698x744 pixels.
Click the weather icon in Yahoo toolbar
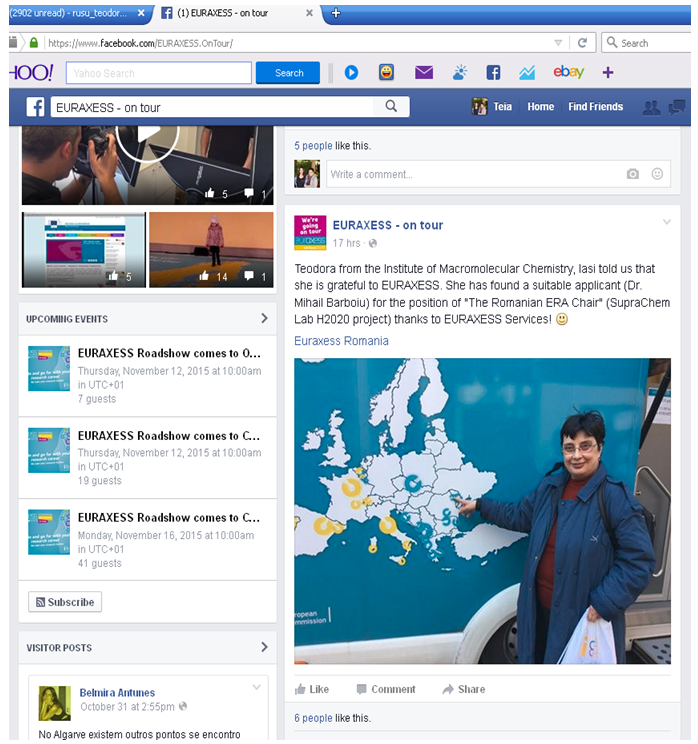pyautogui.click(x=460, y=73)
